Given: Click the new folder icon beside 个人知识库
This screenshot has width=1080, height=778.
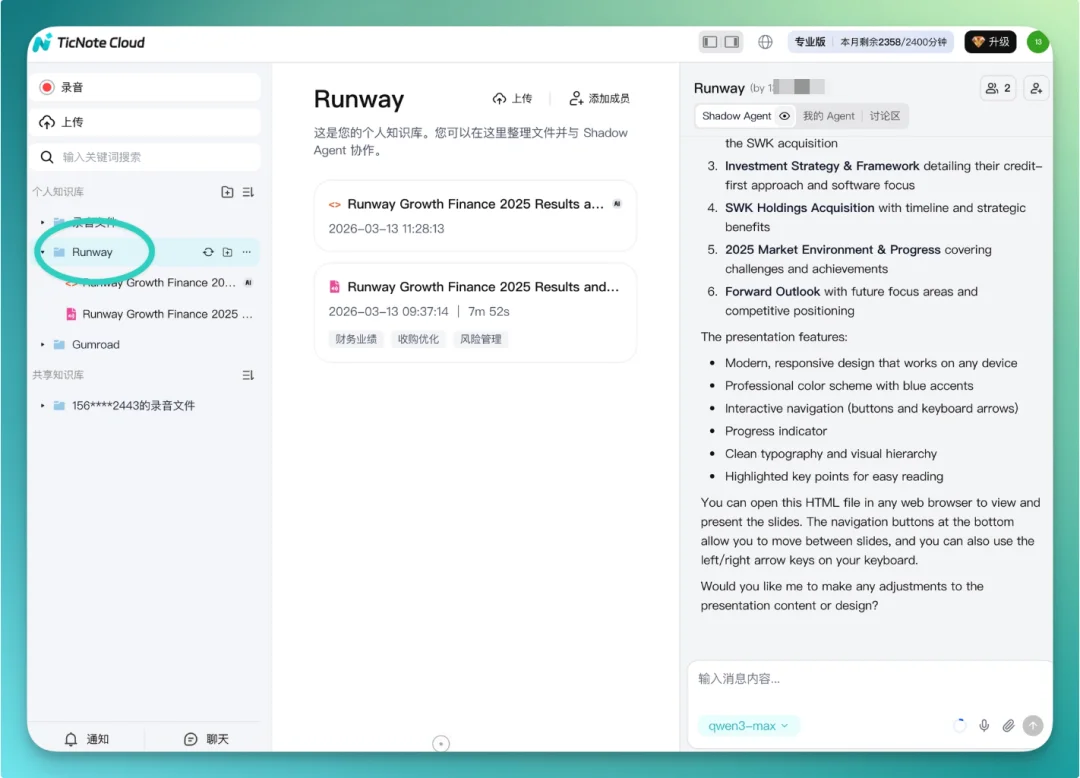Looking at the screenshot, I should pos(227,192).
